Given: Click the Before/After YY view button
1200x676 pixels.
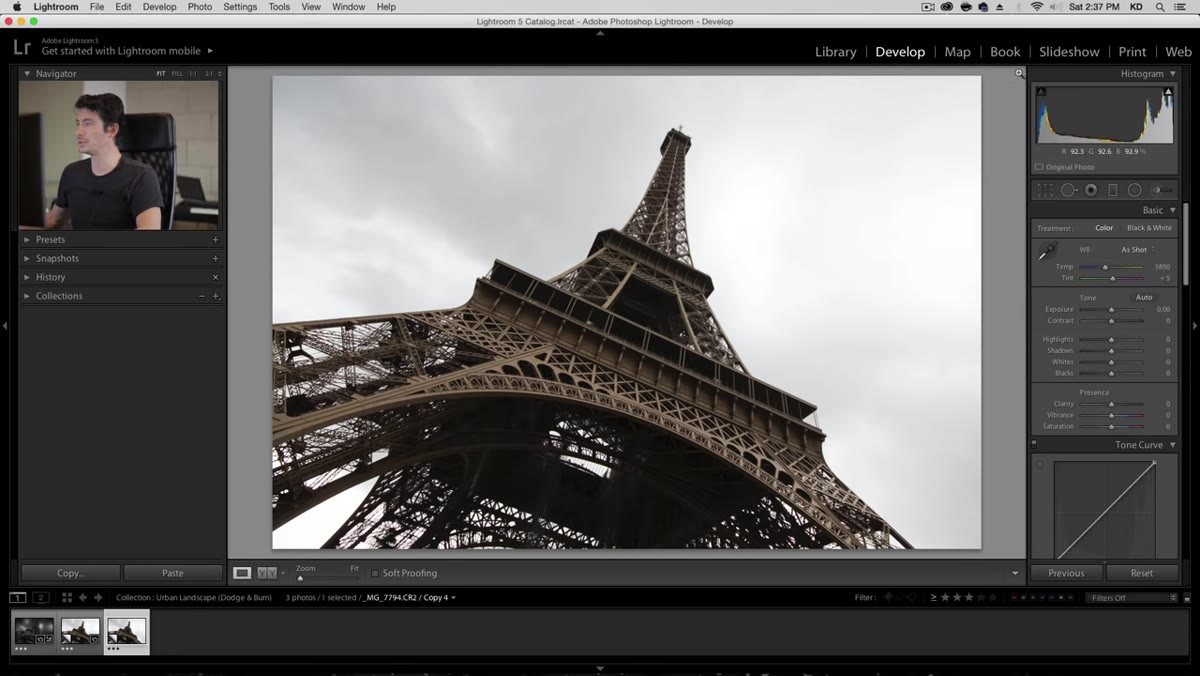Looking at the screenshot, I should click(266, 573).
